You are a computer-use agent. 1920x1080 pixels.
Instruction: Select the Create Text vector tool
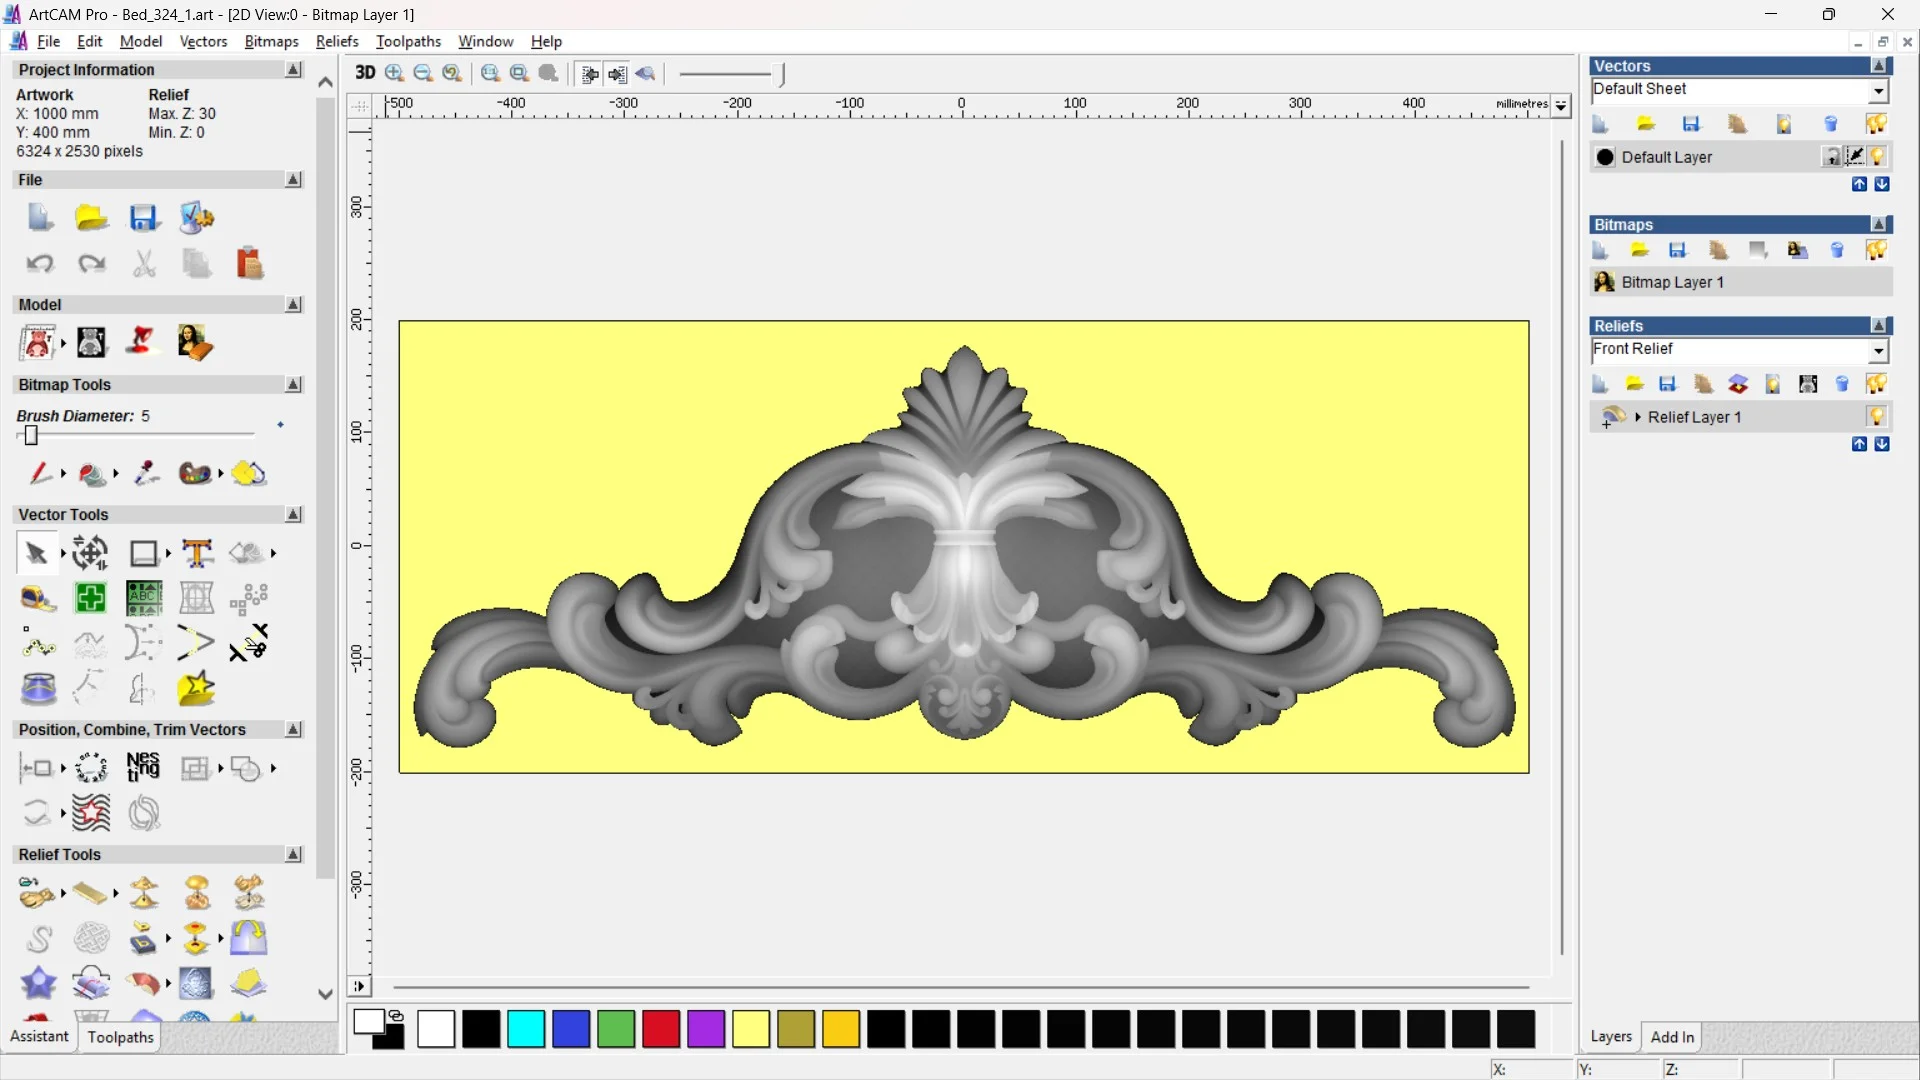[197, 553]
